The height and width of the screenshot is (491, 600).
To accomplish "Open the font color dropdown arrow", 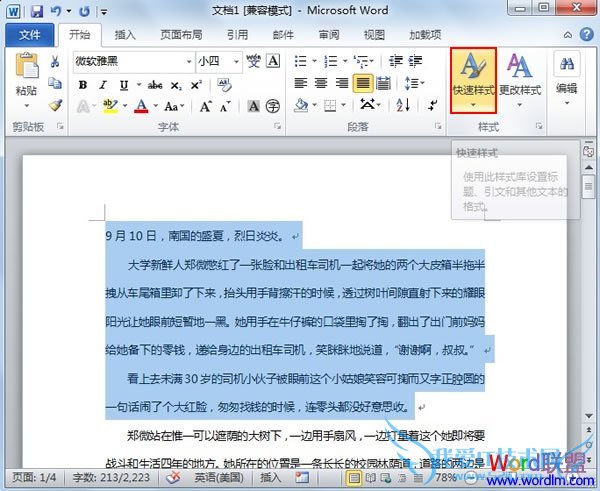I will [x=156, y=106].
